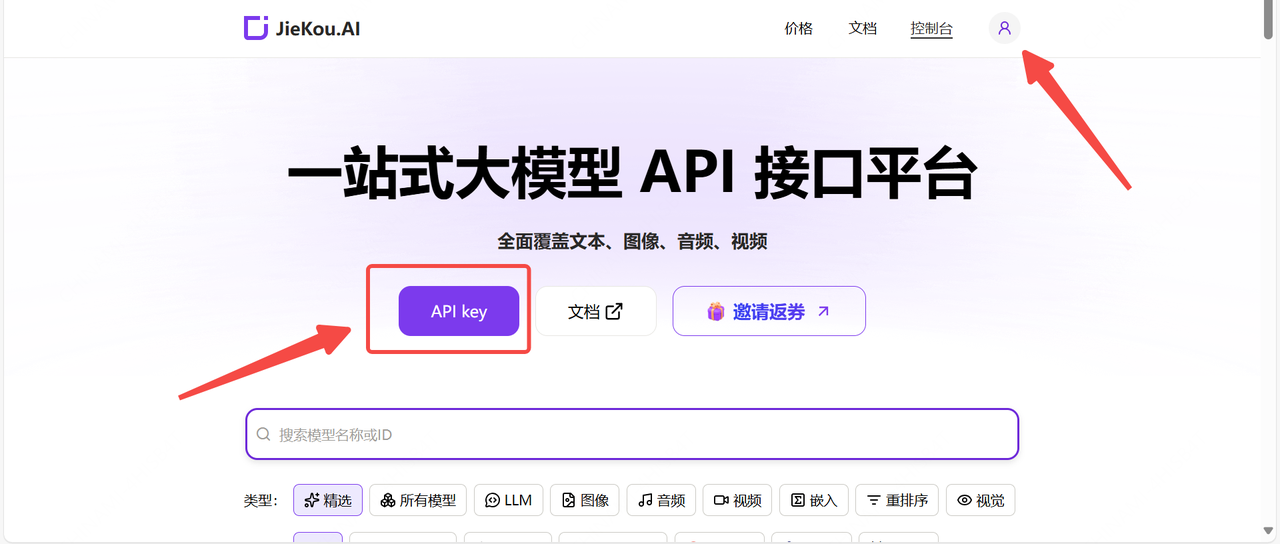Filter models by 音频 type
1280x544 pixels.
(x=661, y=500)
